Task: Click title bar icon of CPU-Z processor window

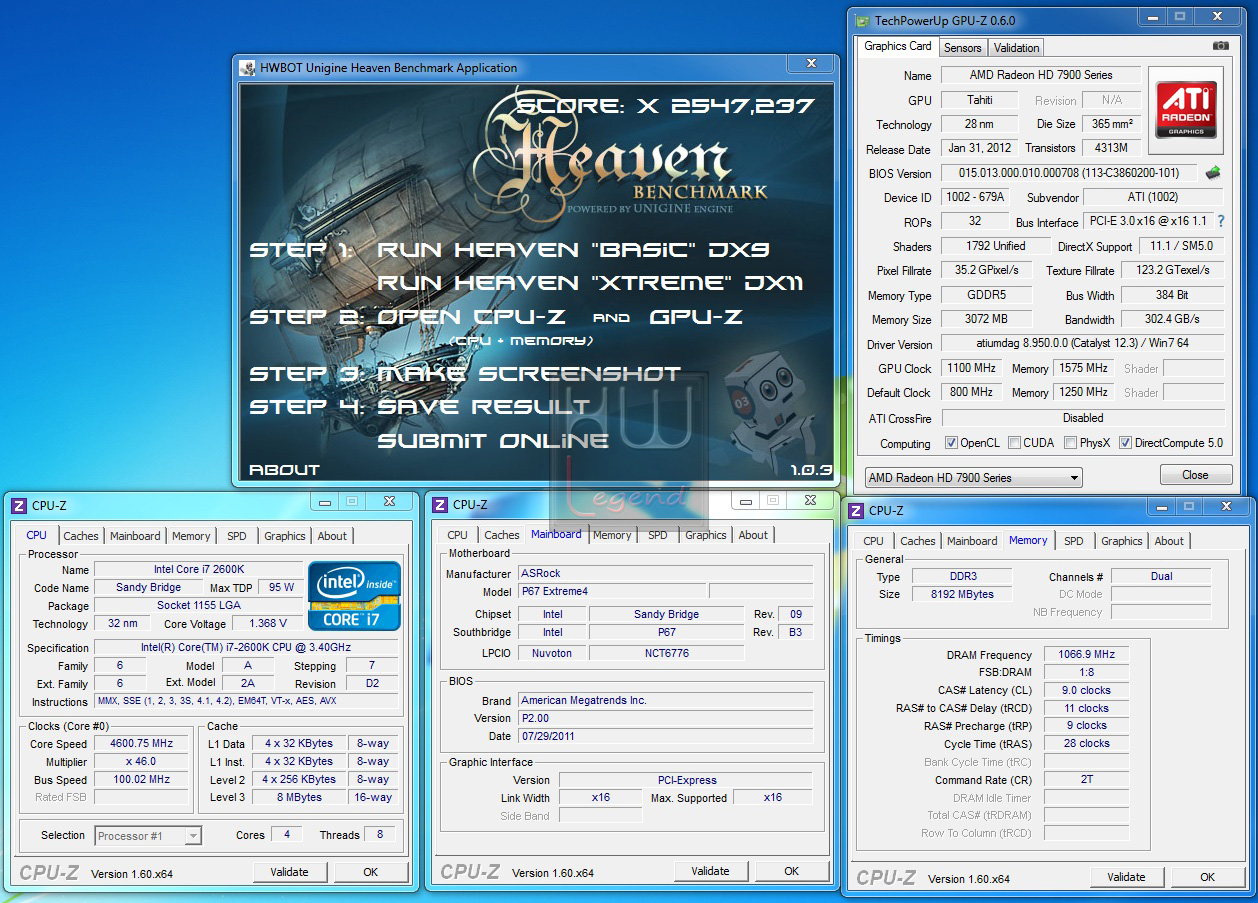Action: (18, 505)
